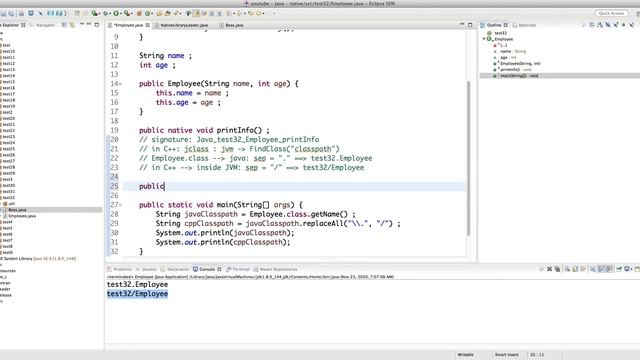Viewport: 640px width, 360px height.
Task: Toggle Sort in the Outline toolbar
Action: pyautogui.click(x=599, y=25)
